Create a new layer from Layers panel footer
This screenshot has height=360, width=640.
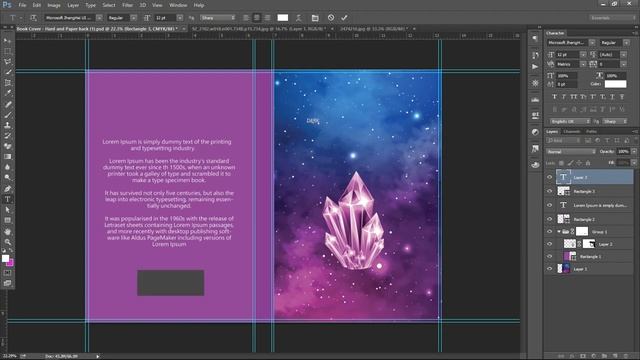pyautogui.click(x=615, y=356)
